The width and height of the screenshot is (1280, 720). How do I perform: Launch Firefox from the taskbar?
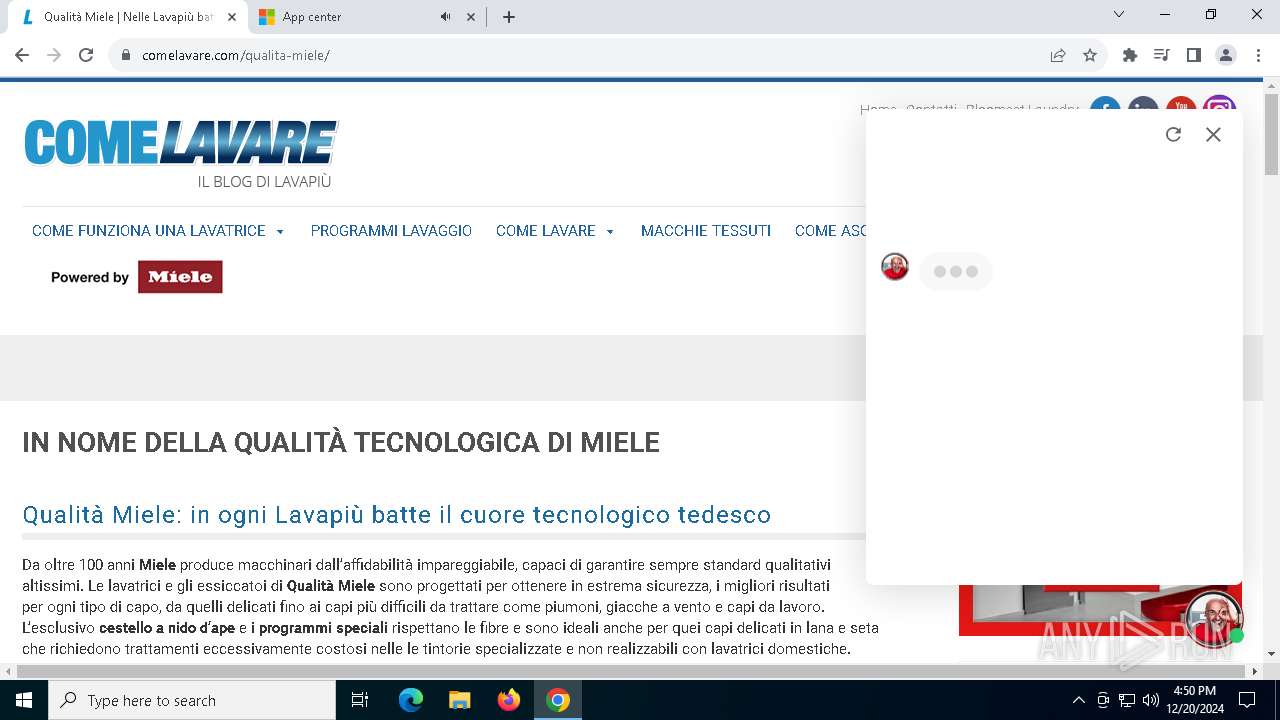coord(509,700)
